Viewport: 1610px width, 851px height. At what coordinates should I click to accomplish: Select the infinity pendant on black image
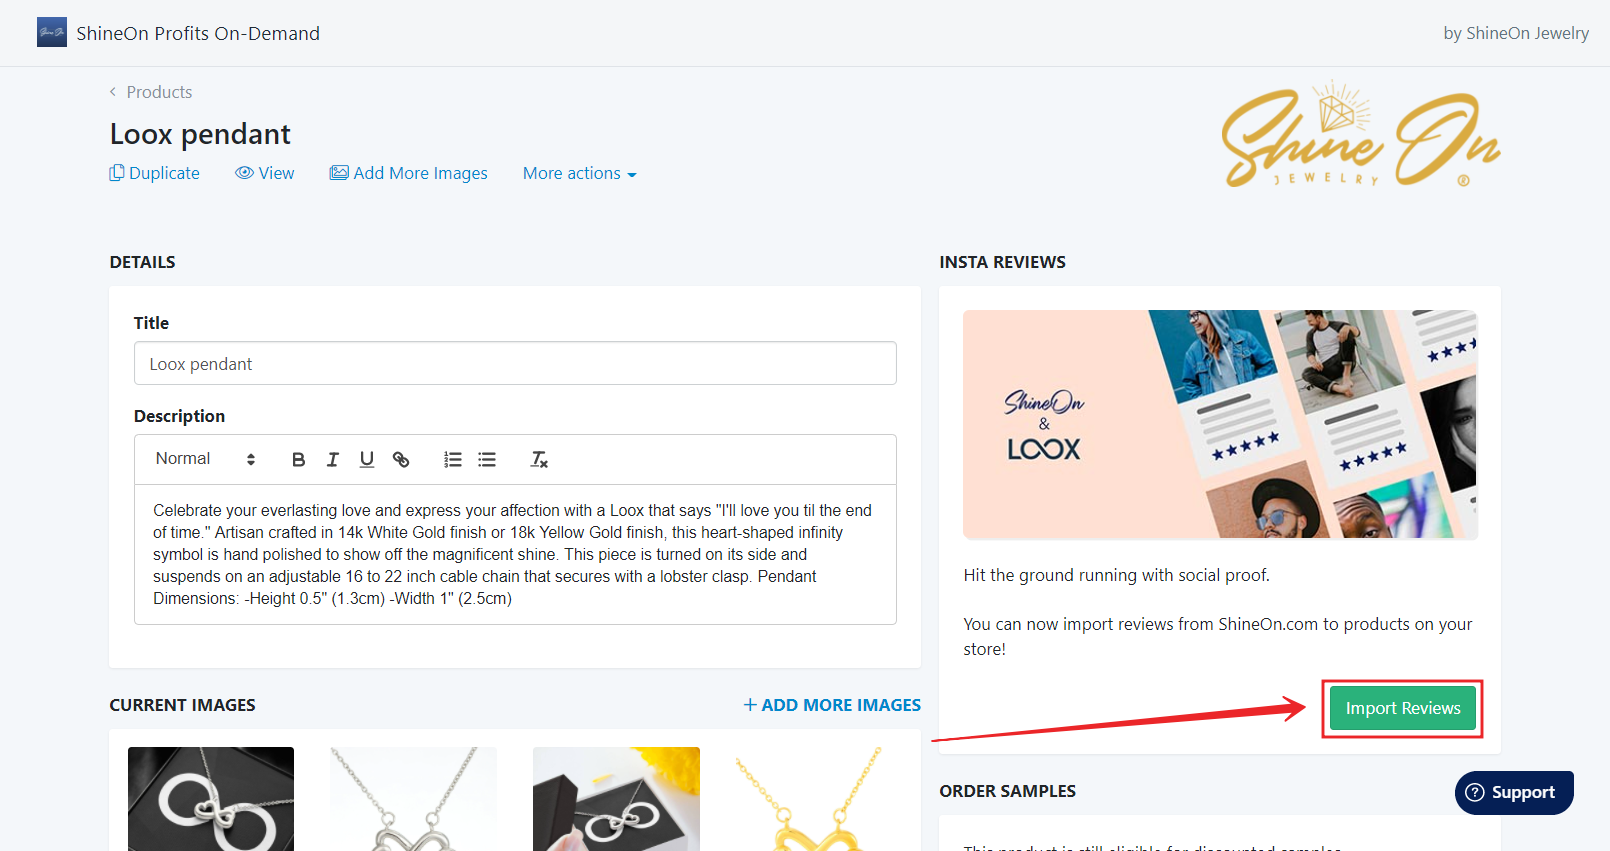pyautogui.click(x=211, y=799)
